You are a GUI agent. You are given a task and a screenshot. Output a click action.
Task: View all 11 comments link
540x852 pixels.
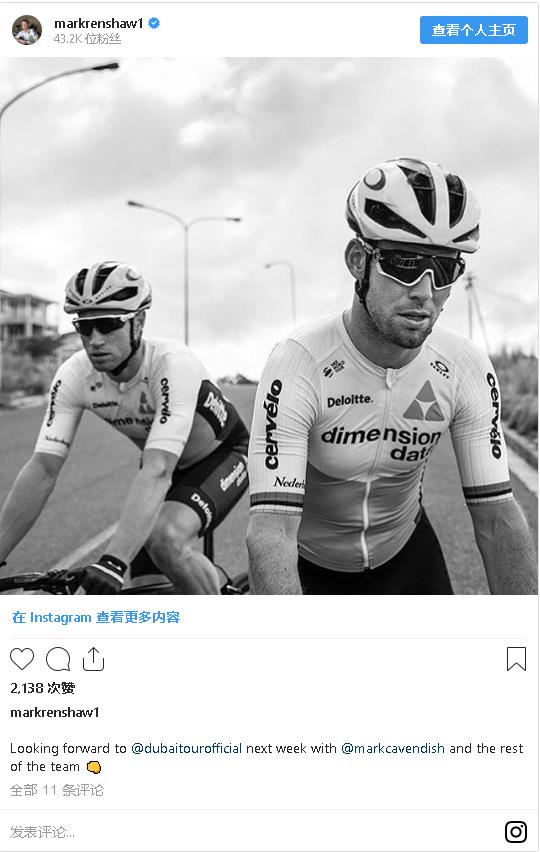[56, 790]
